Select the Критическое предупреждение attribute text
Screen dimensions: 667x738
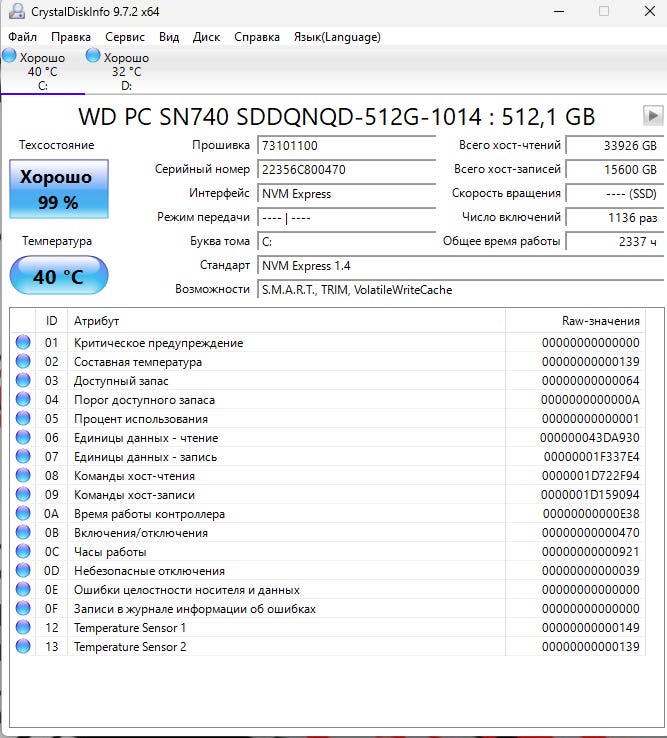[159, 343]
